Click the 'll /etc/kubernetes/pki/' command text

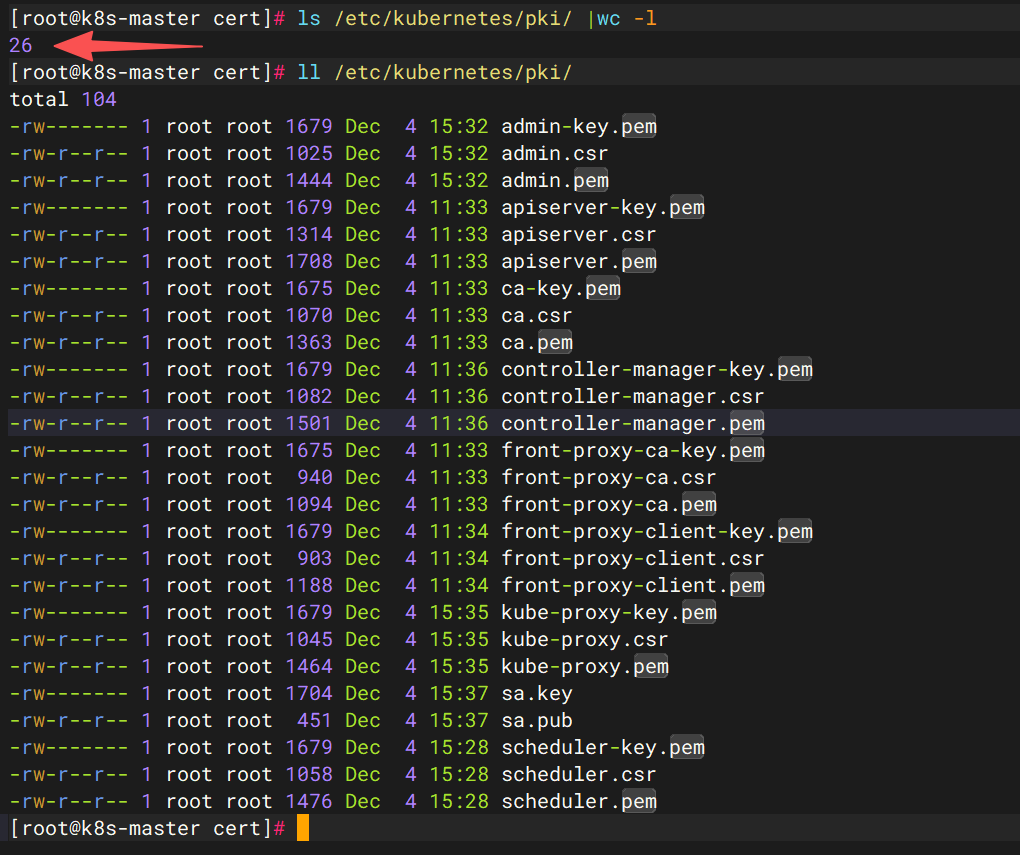tap(435, 73)
